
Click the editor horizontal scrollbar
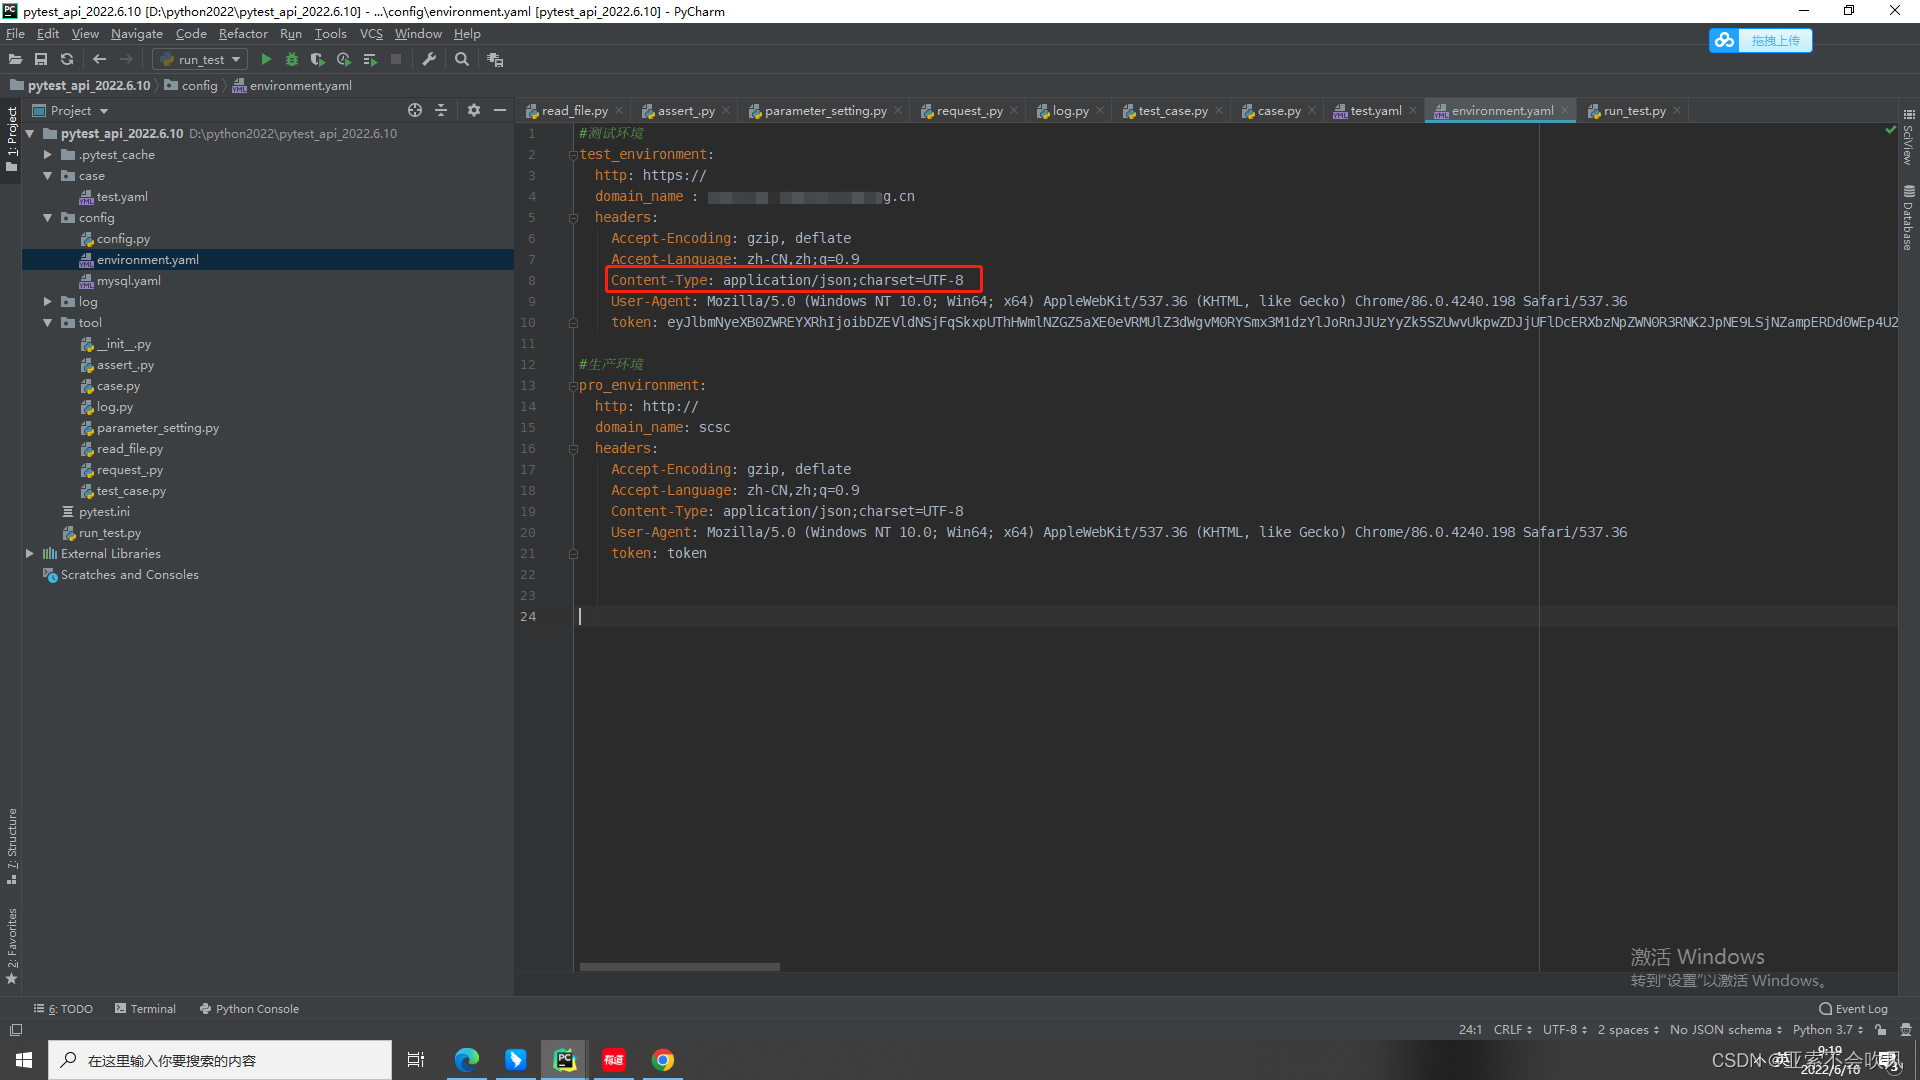(x=680, y=967)
